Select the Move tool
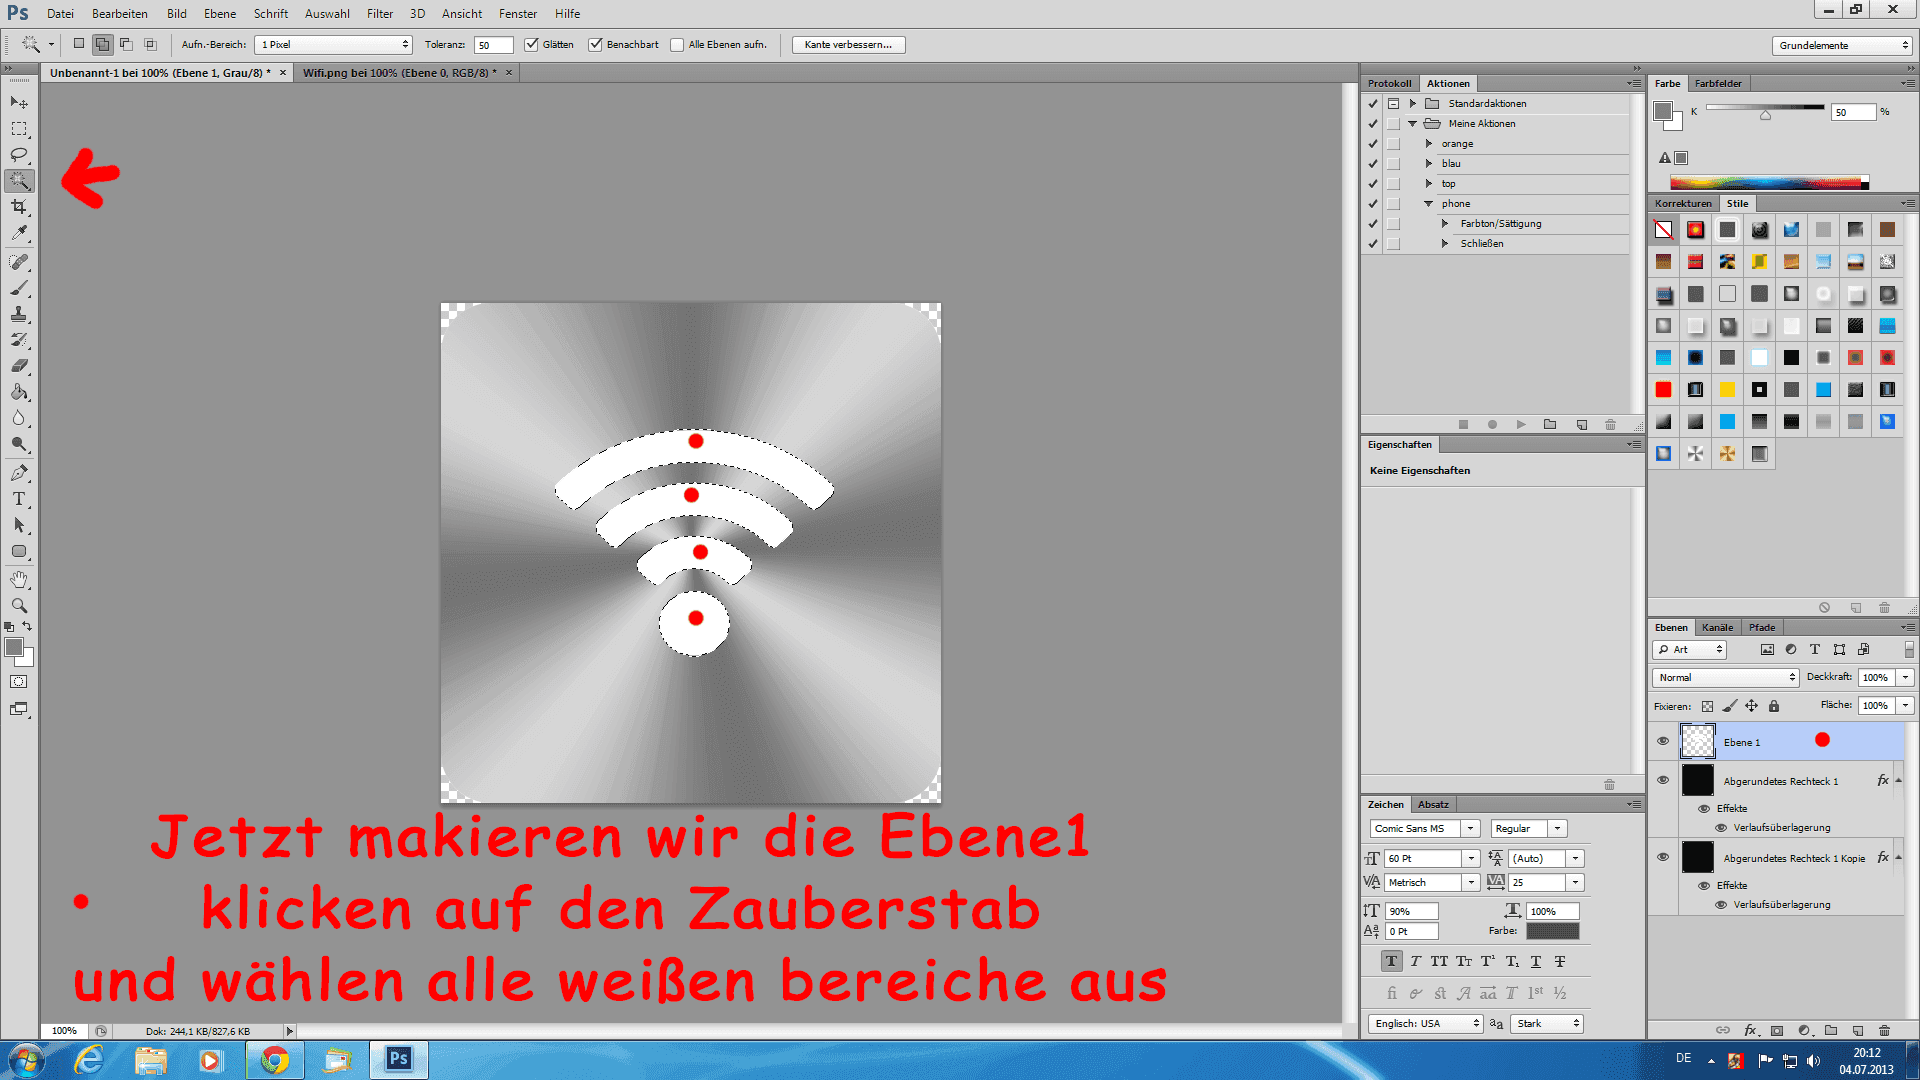Screen dimensions: 1920x1080 coord(19,103)
